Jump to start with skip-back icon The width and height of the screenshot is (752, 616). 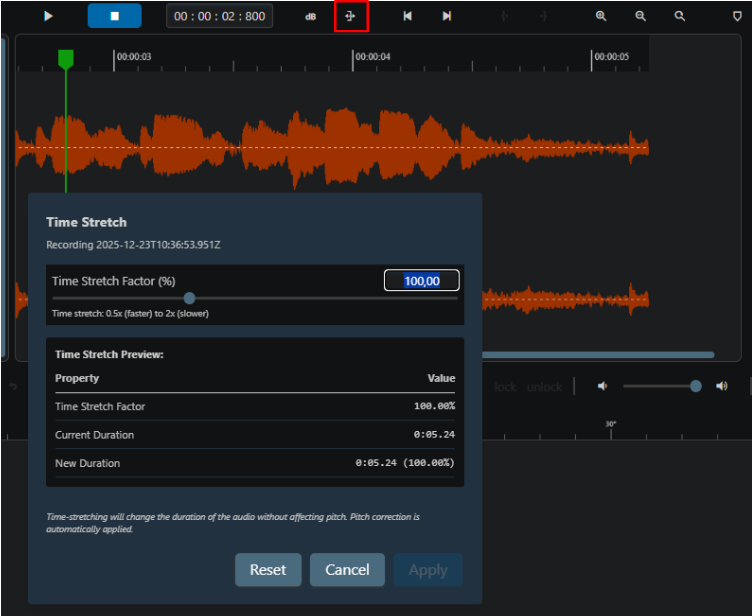(408, 16)
